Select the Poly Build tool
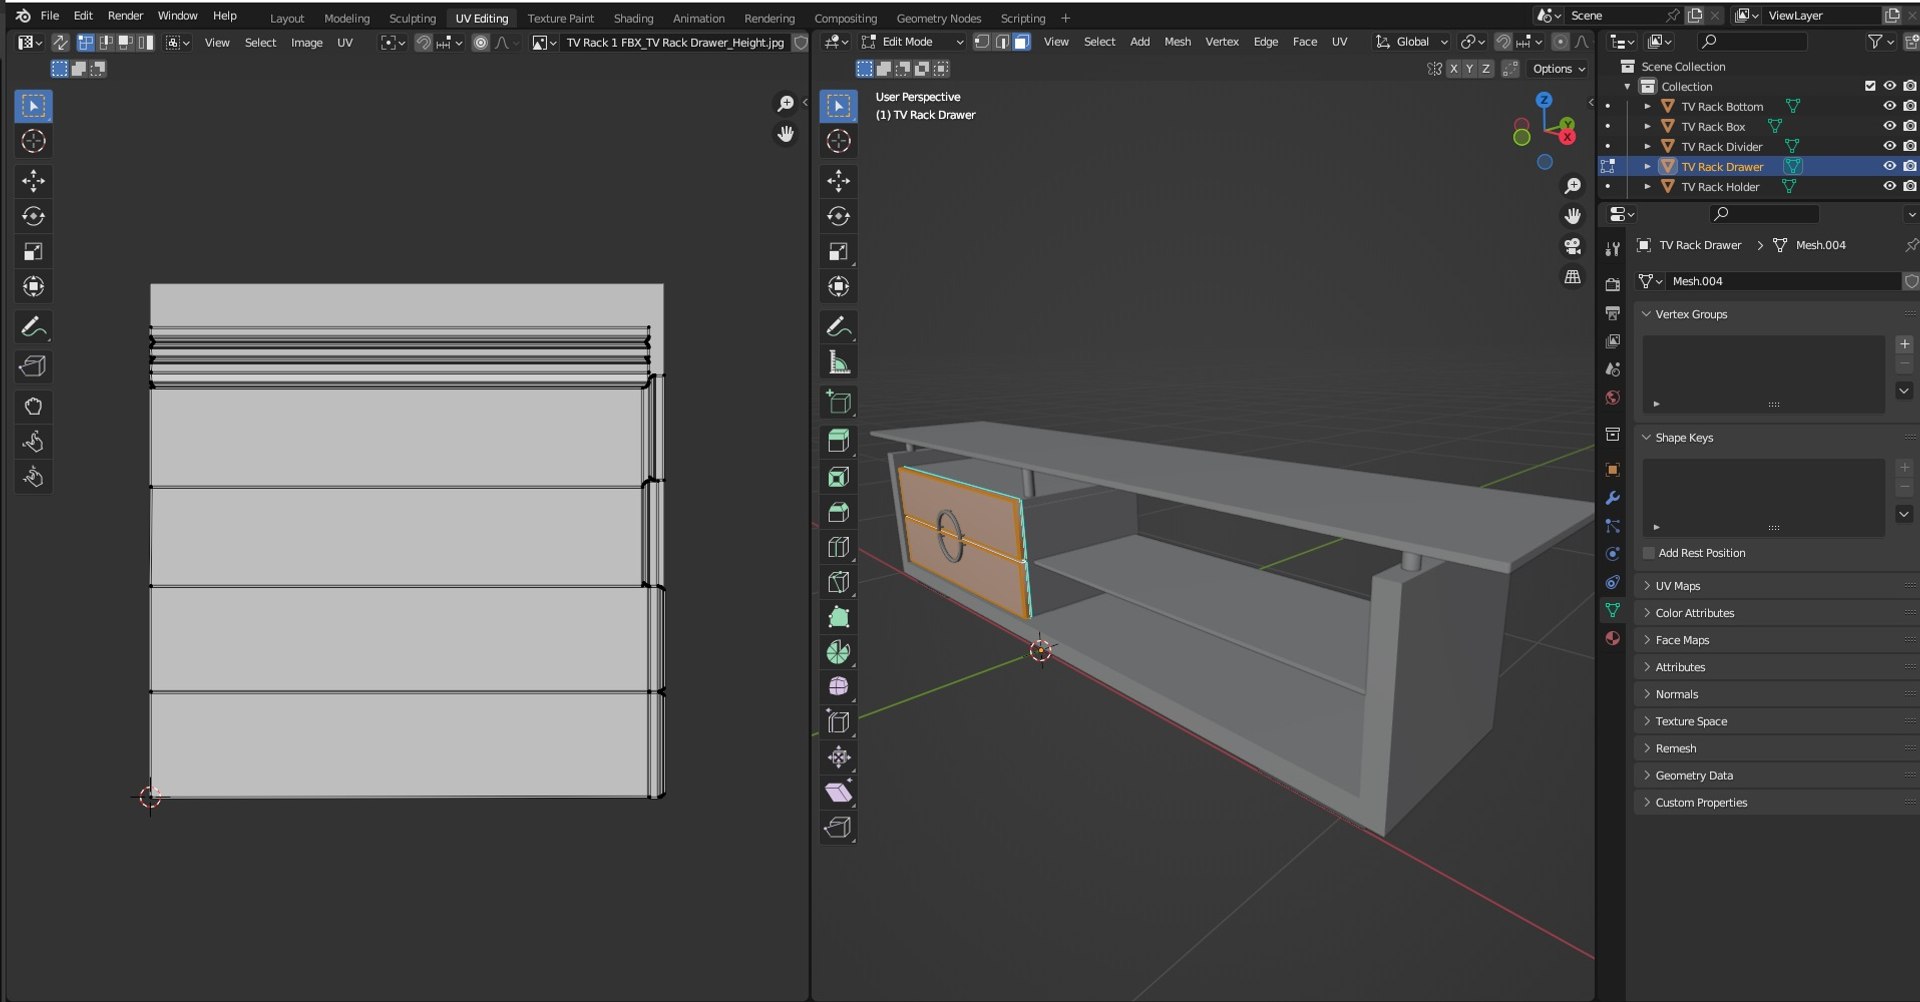Image resolution: width=1920 pixels, height=1002 pixels. [838, 617]
